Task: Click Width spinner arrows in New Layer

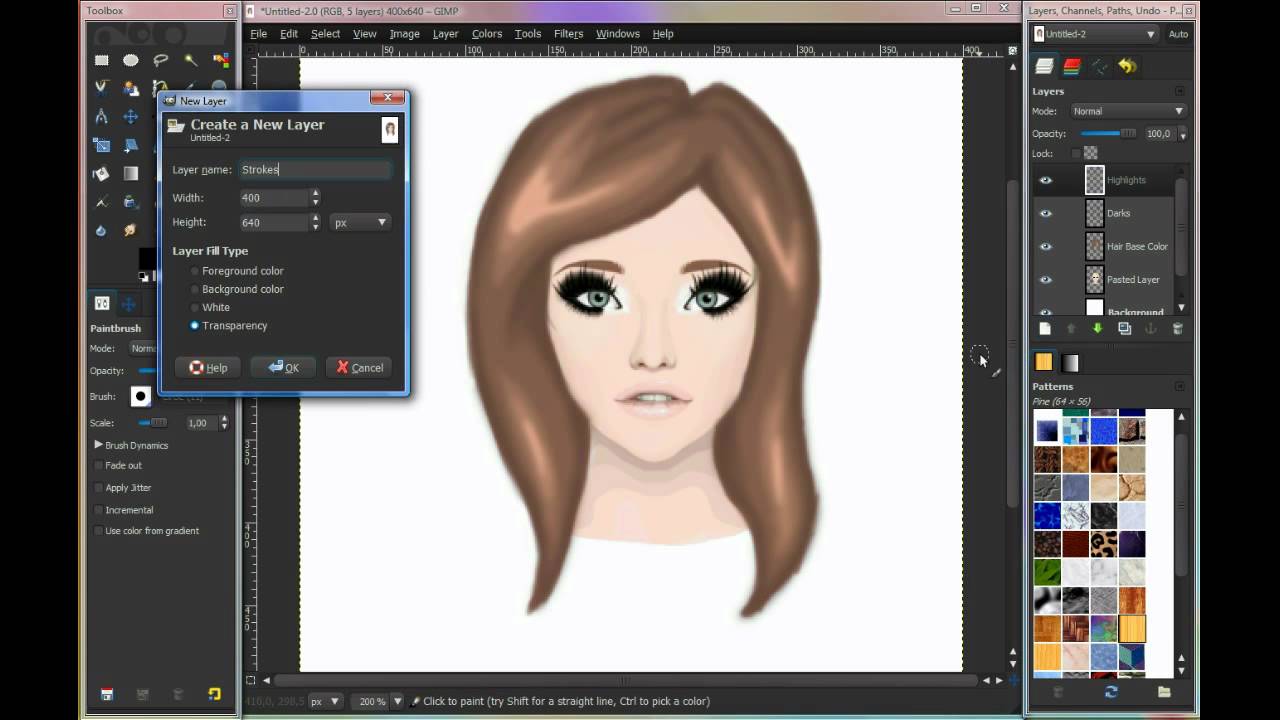Action: point(315,197)
